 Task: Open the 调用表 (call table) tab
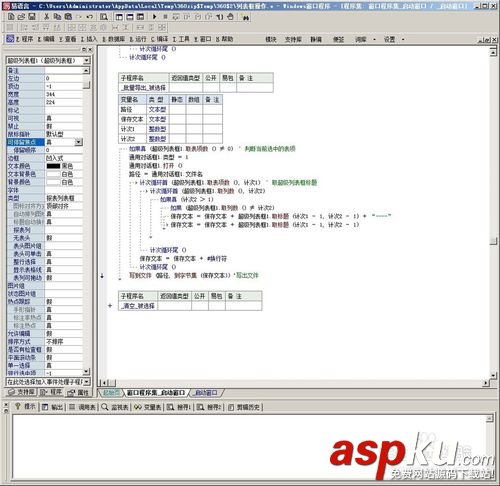(82, 407)
